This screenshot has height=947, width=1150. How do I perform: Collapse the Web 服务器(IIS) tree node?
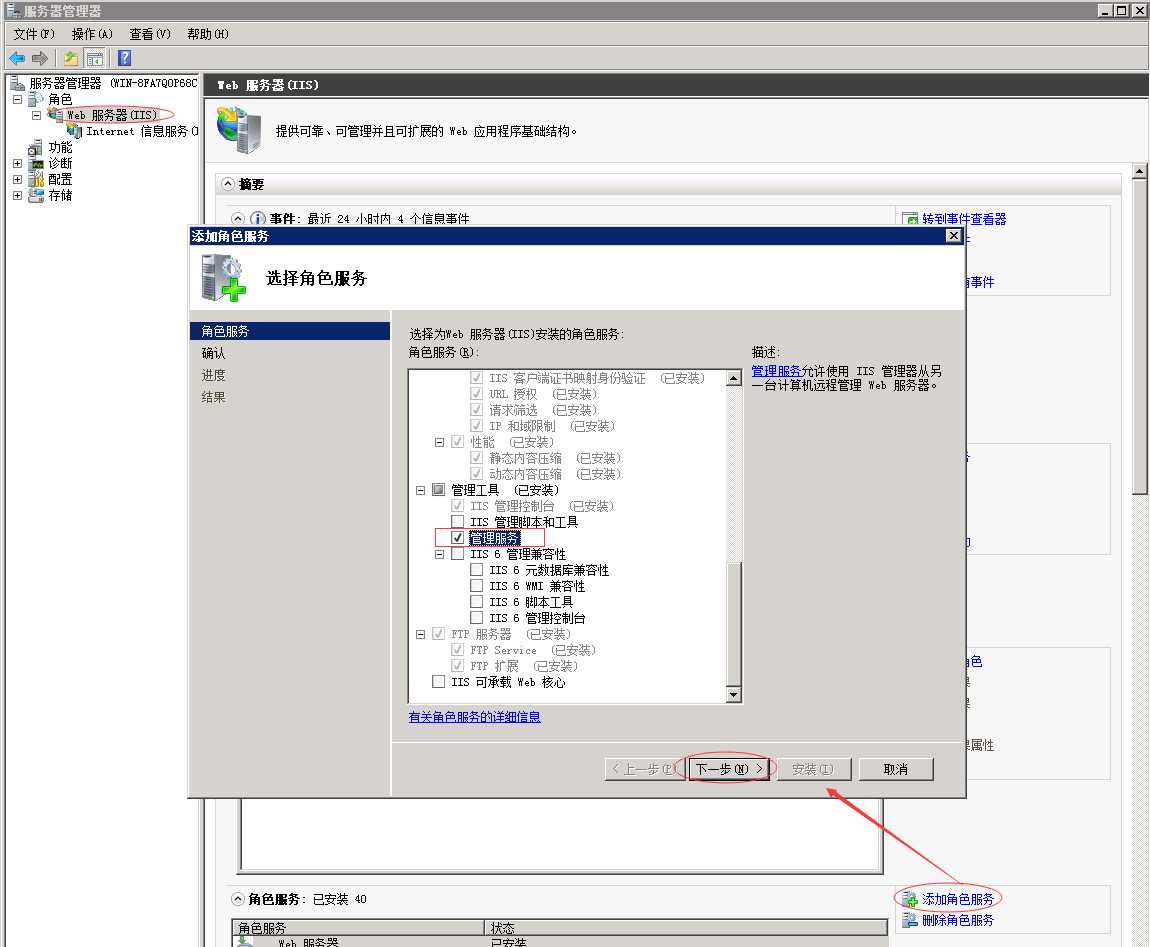coord(37,115)
